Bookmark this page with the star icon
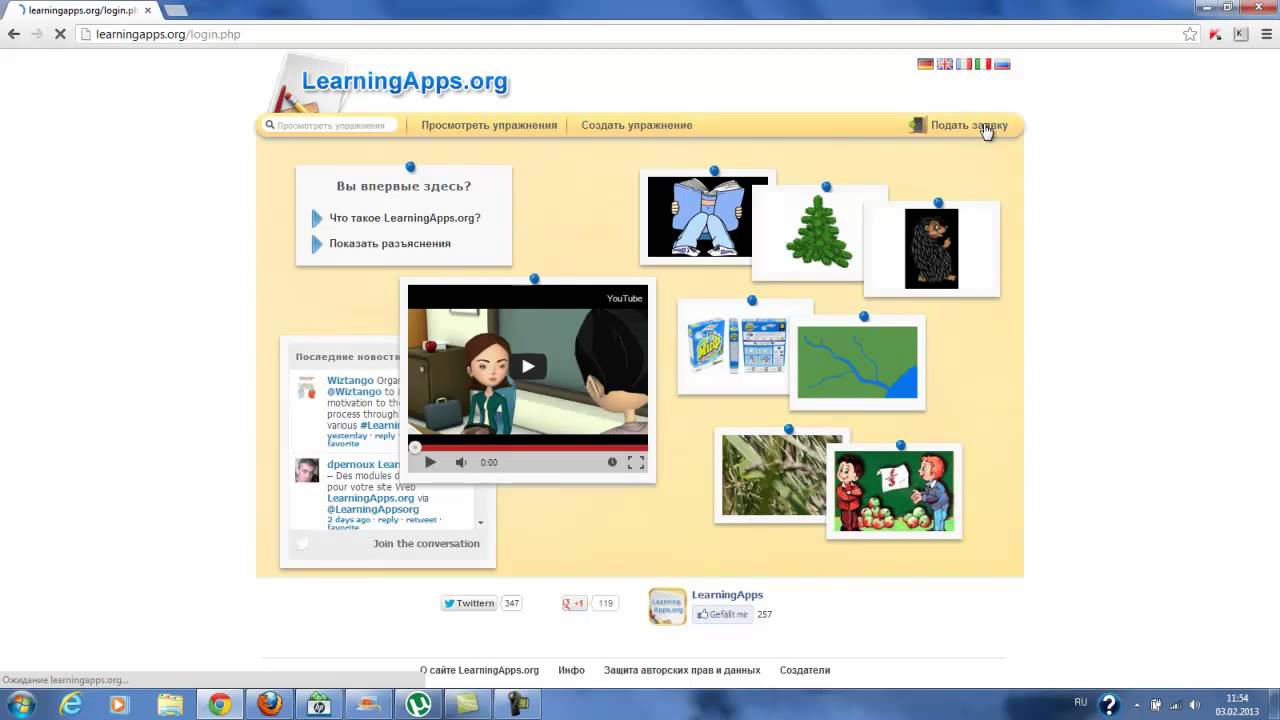Screen dimensions: 1280x720 point(1190,34)
